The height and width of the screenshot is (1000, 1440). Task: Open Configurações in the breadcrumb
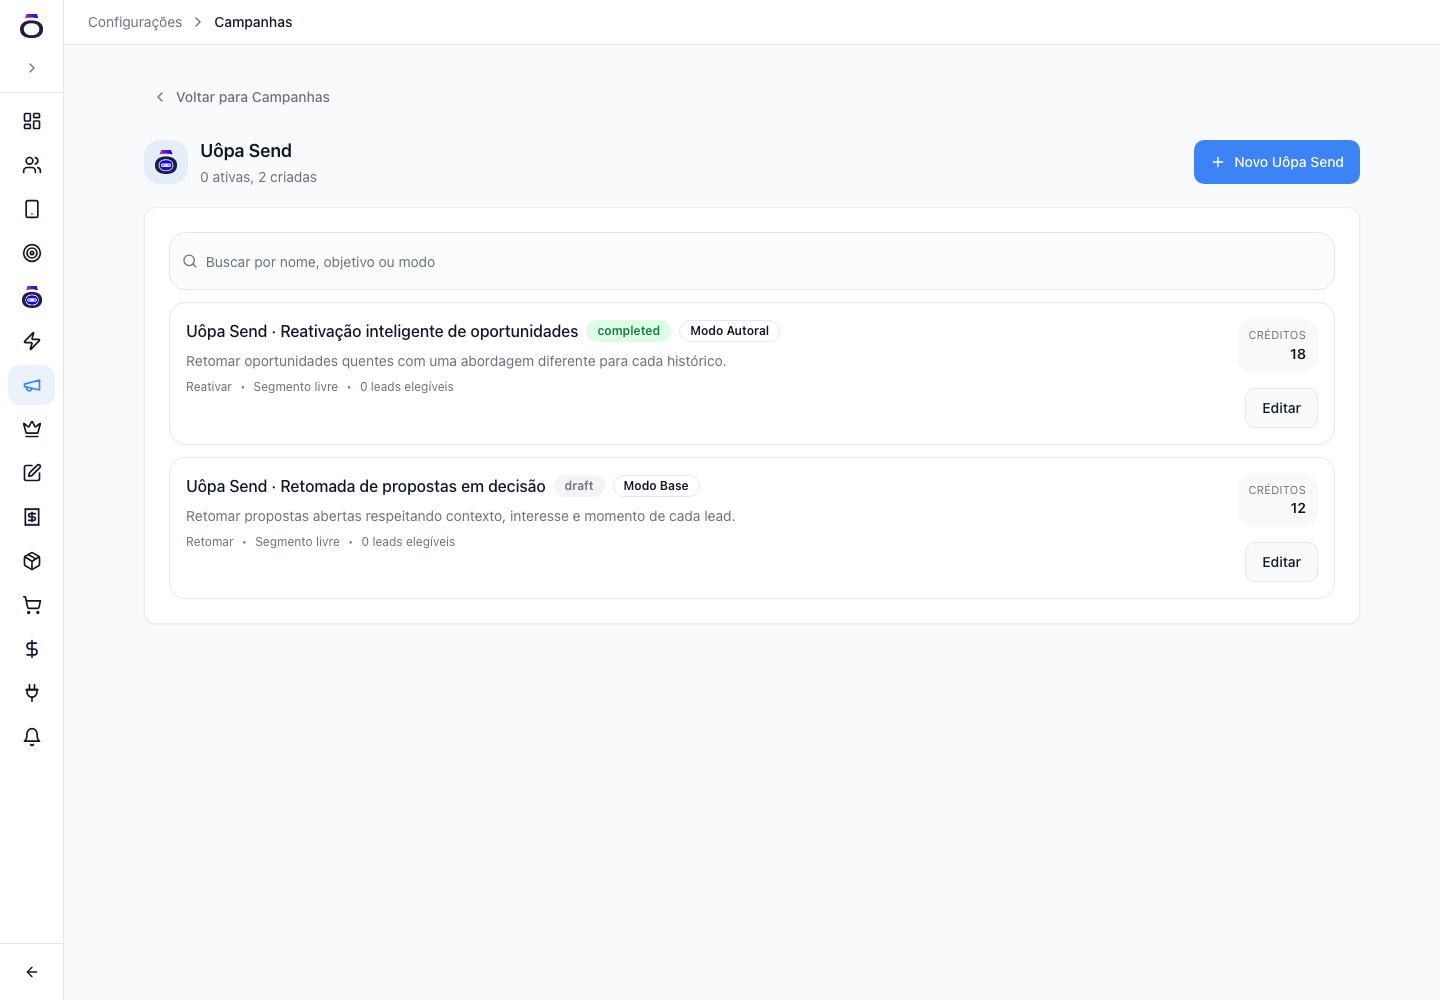click(135, 22)
